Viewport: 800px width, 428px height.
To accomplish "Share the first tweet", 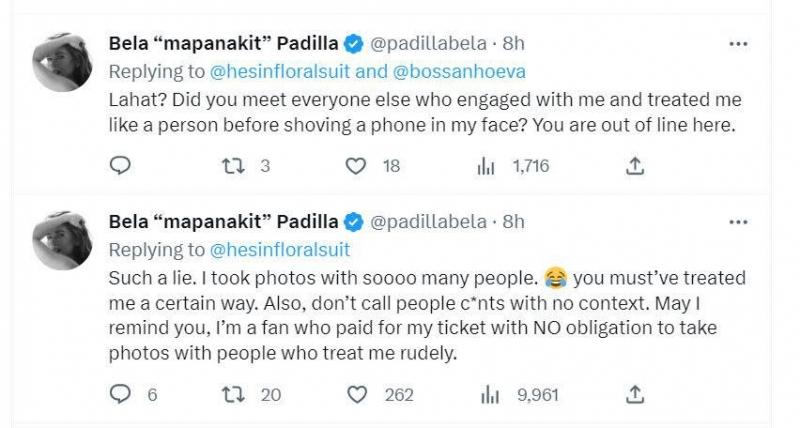I will pyautogui.click(x=634, y=167).
